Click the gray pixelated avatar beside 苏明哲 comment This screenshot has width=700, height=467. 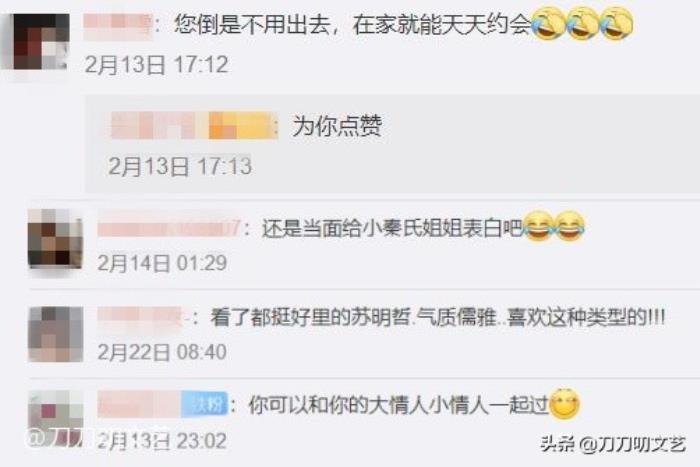(56, 334)
